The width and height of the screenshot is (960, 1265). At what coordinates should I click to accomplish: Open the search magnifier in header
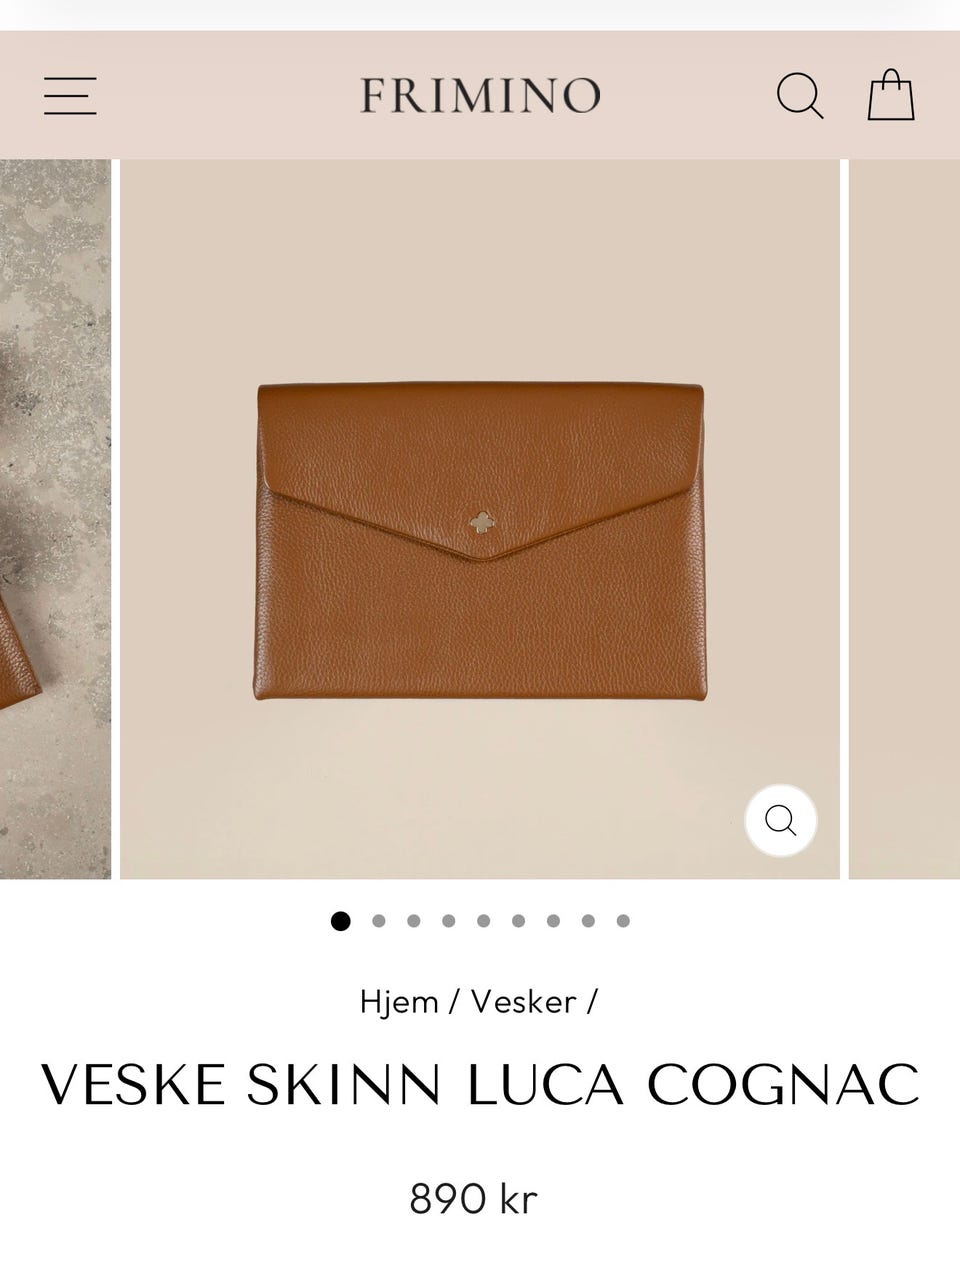point(800,96)
